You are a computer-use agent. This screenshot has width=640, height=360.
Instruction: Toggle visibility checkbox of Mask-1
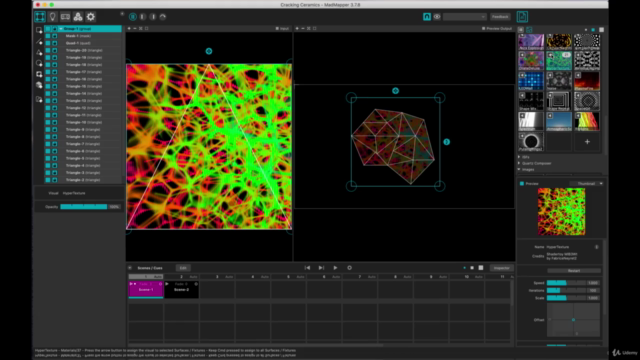48,36
